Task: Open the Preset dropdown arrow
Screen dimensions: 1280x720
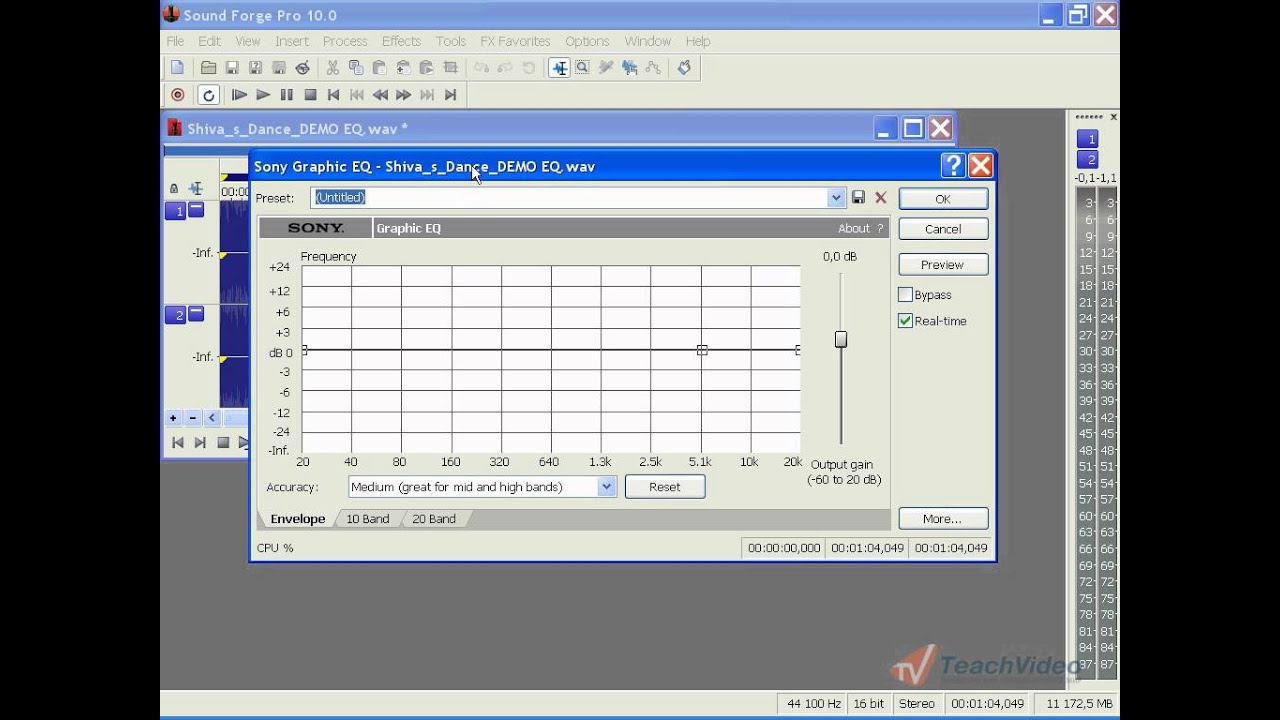Action: 836,198
